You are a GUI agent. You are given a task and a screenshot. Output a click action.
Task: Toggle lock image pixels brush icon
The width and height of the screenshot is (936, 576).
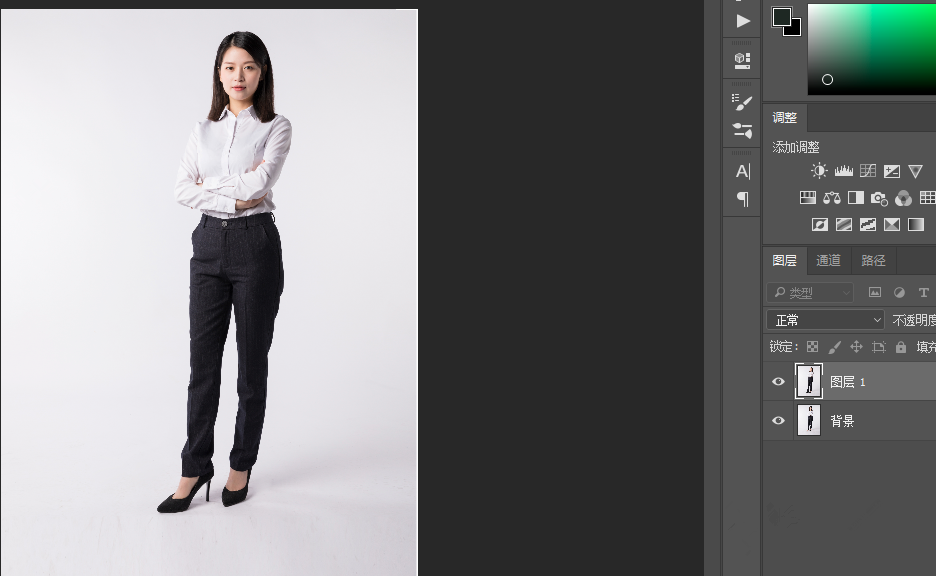tap(835, 347)
